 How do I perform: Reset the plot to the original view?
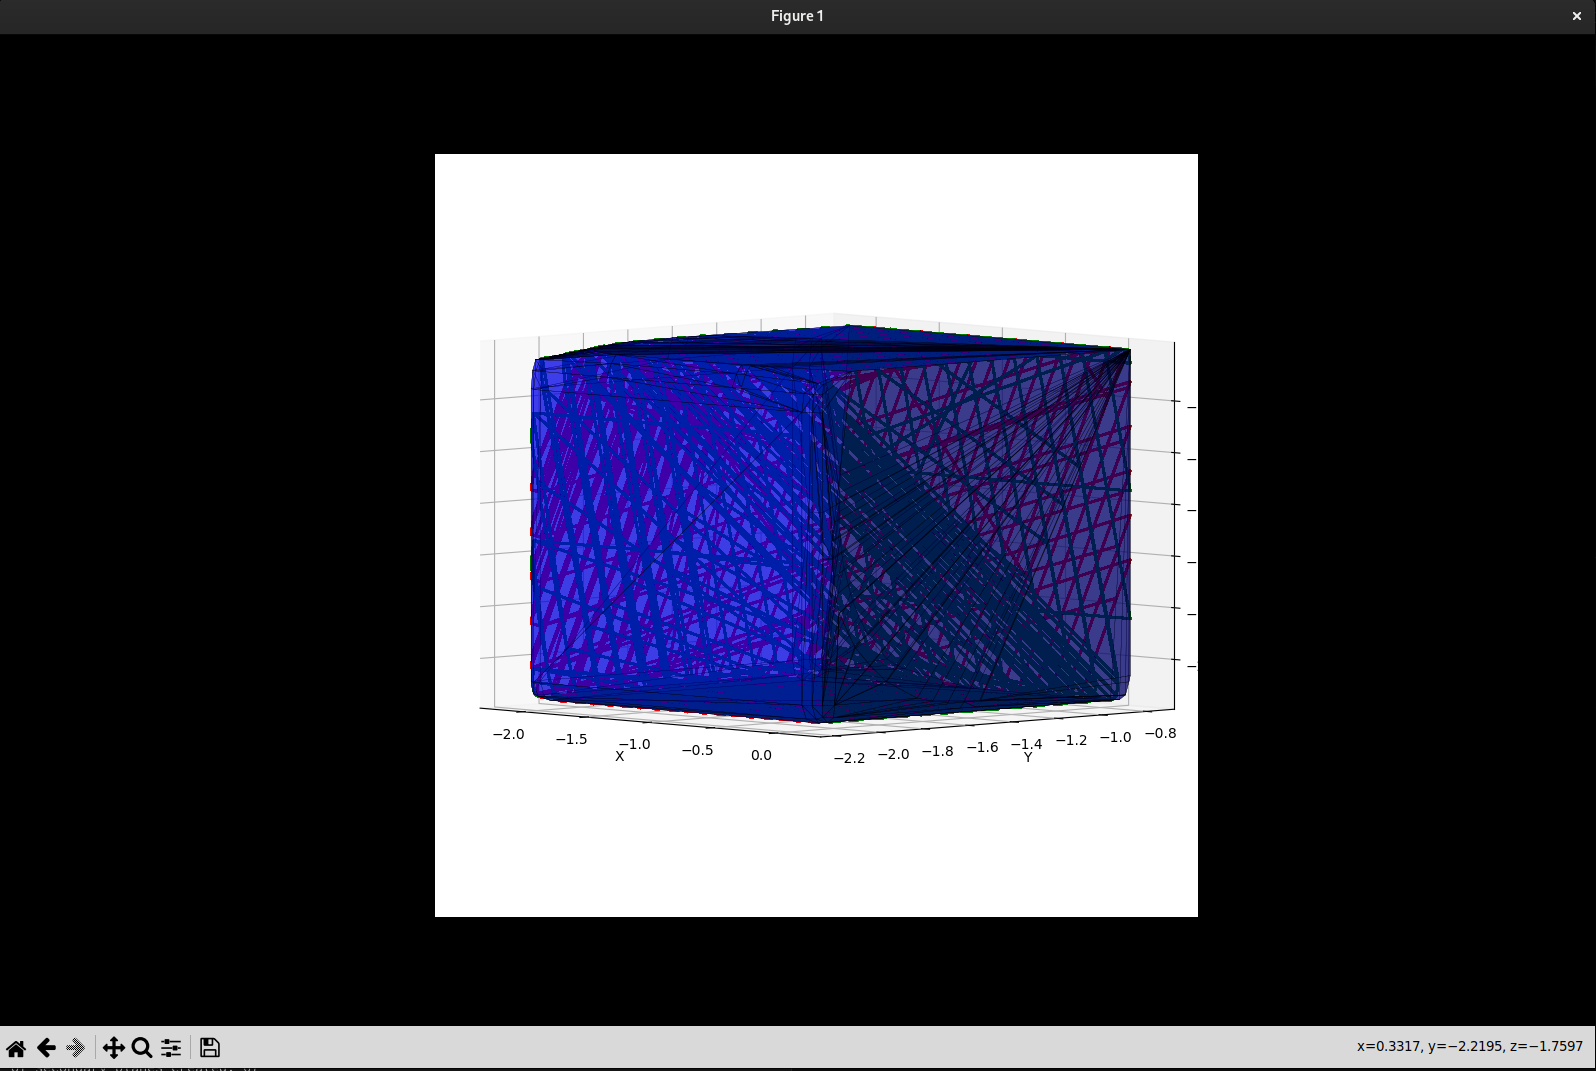(x=16, y=1048)
